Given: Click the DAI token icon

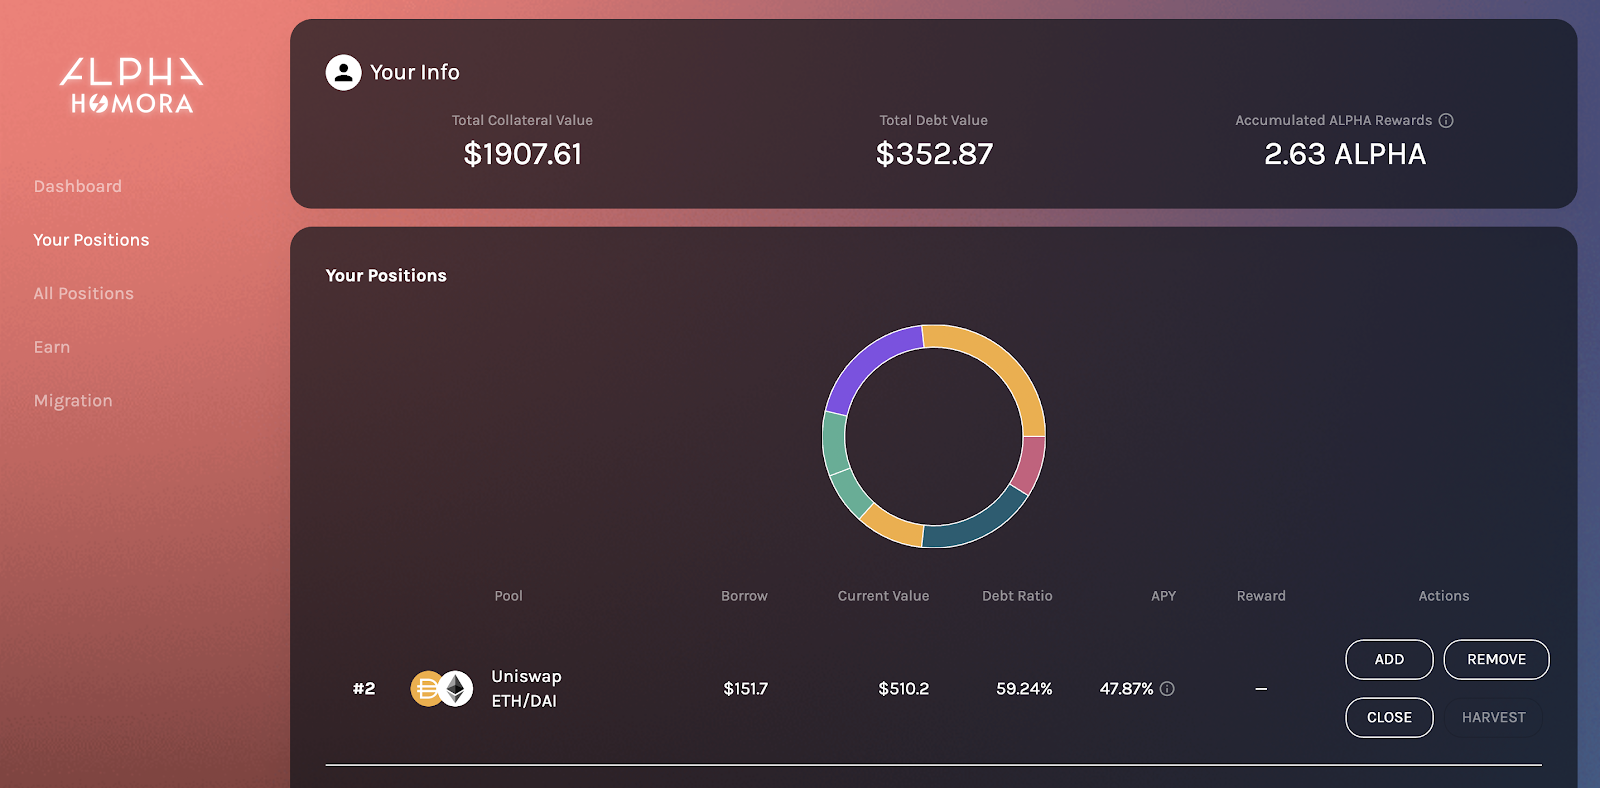Looking at the screenshot, I should tap(425, 688).
